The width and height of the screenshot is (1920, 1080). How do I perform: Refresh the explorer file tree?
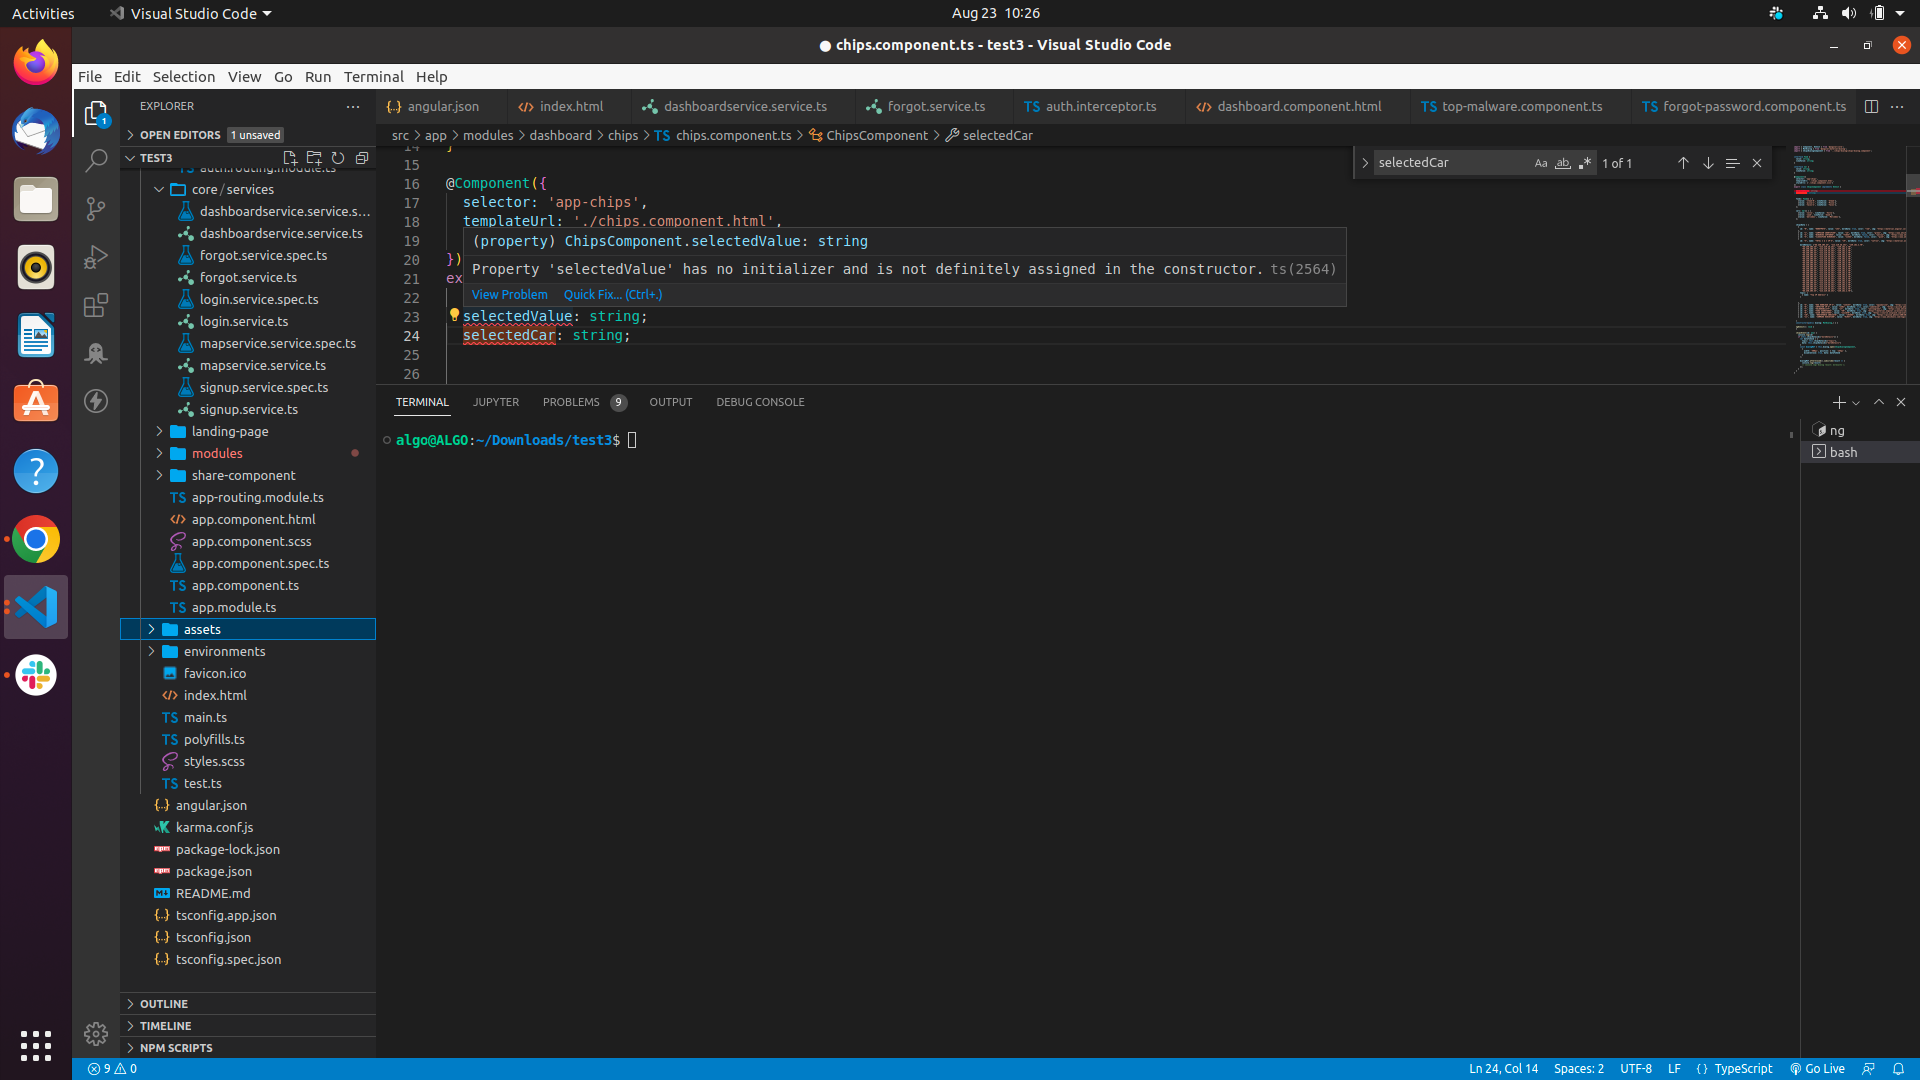(338, 158)
